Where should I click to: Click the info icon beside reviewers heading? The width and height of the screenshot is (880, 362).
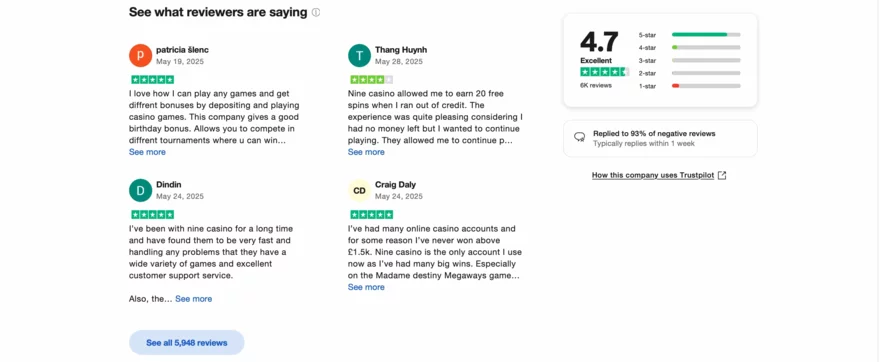click(316, 12)
